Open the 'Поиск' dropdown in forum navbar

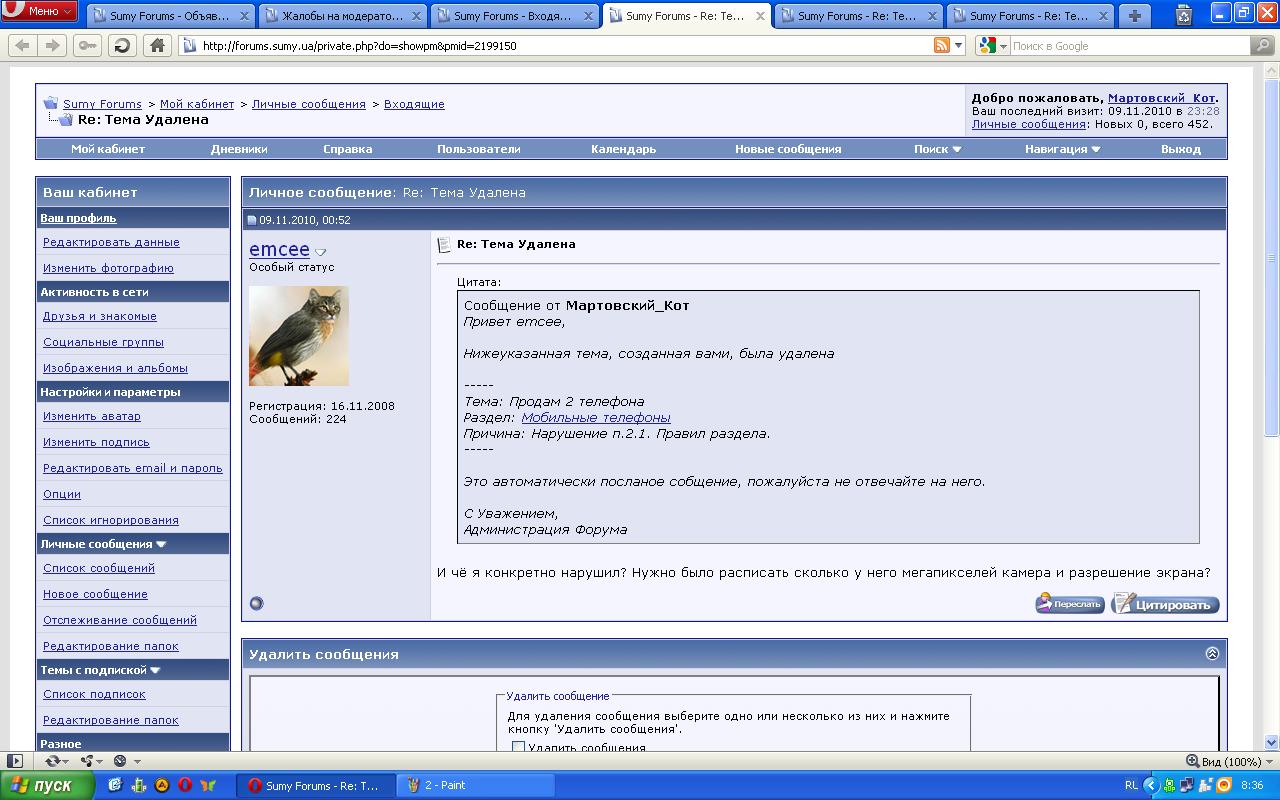coord(937,149)
